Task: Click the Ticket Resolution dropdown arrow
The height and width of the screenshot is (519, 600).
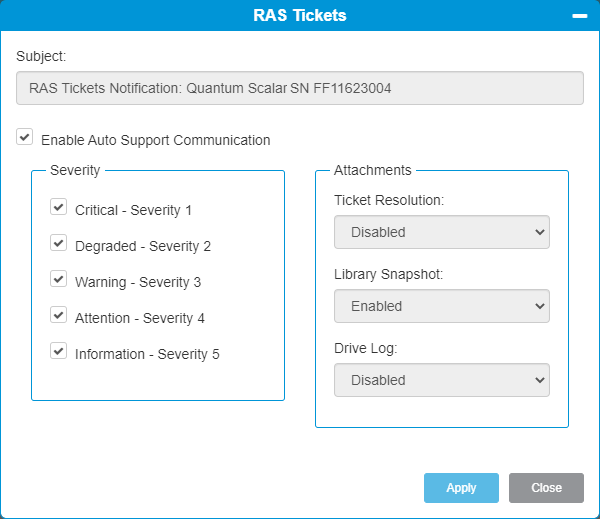Action: pyautogui.click(x=540, y=232)
